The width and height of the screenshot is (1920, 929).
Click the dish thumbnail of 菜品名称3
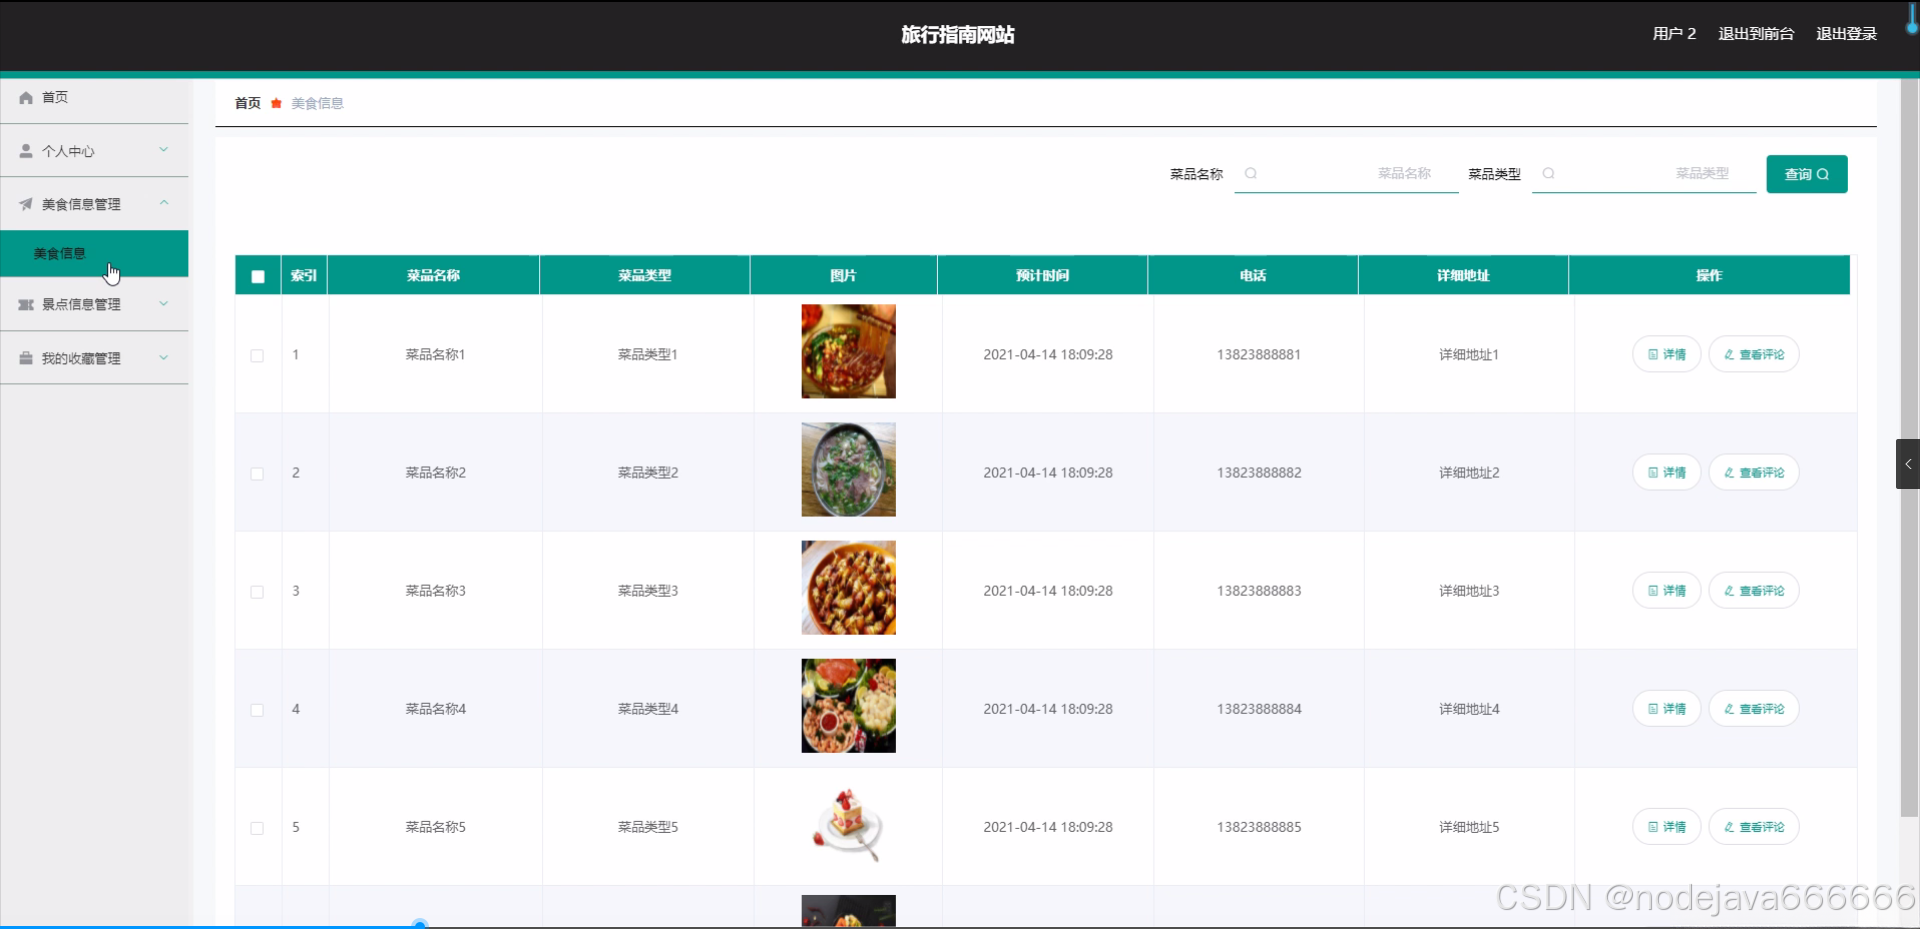[x=848, y=587]
